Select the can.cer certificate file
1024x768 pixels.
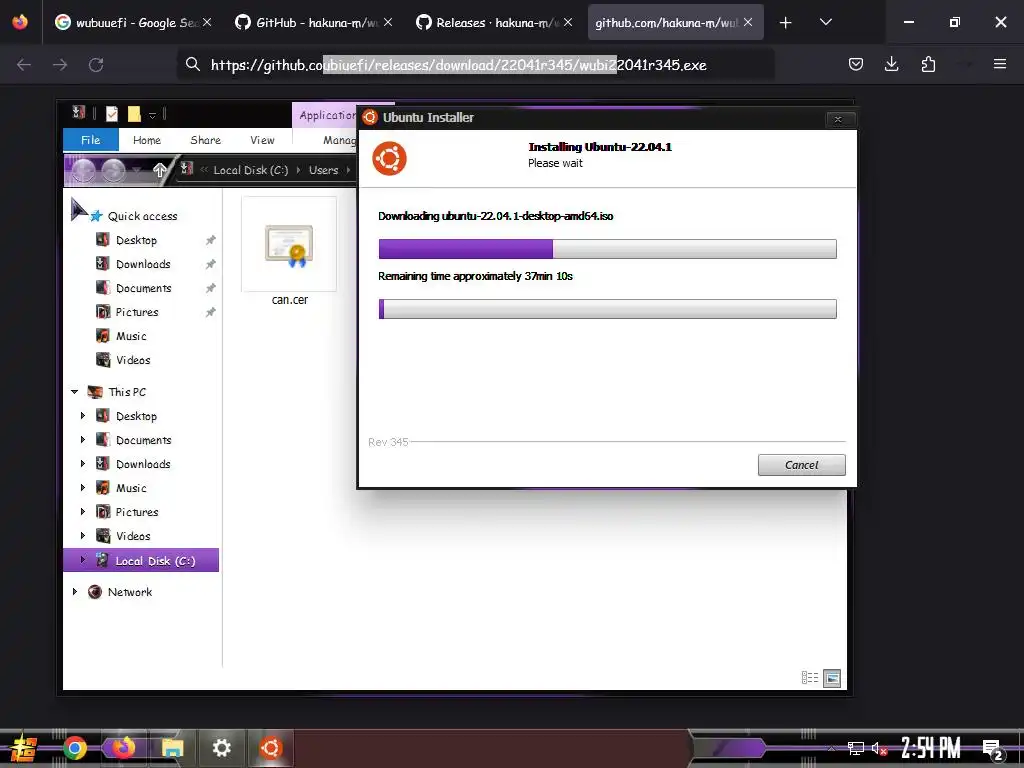pos(289,252)
